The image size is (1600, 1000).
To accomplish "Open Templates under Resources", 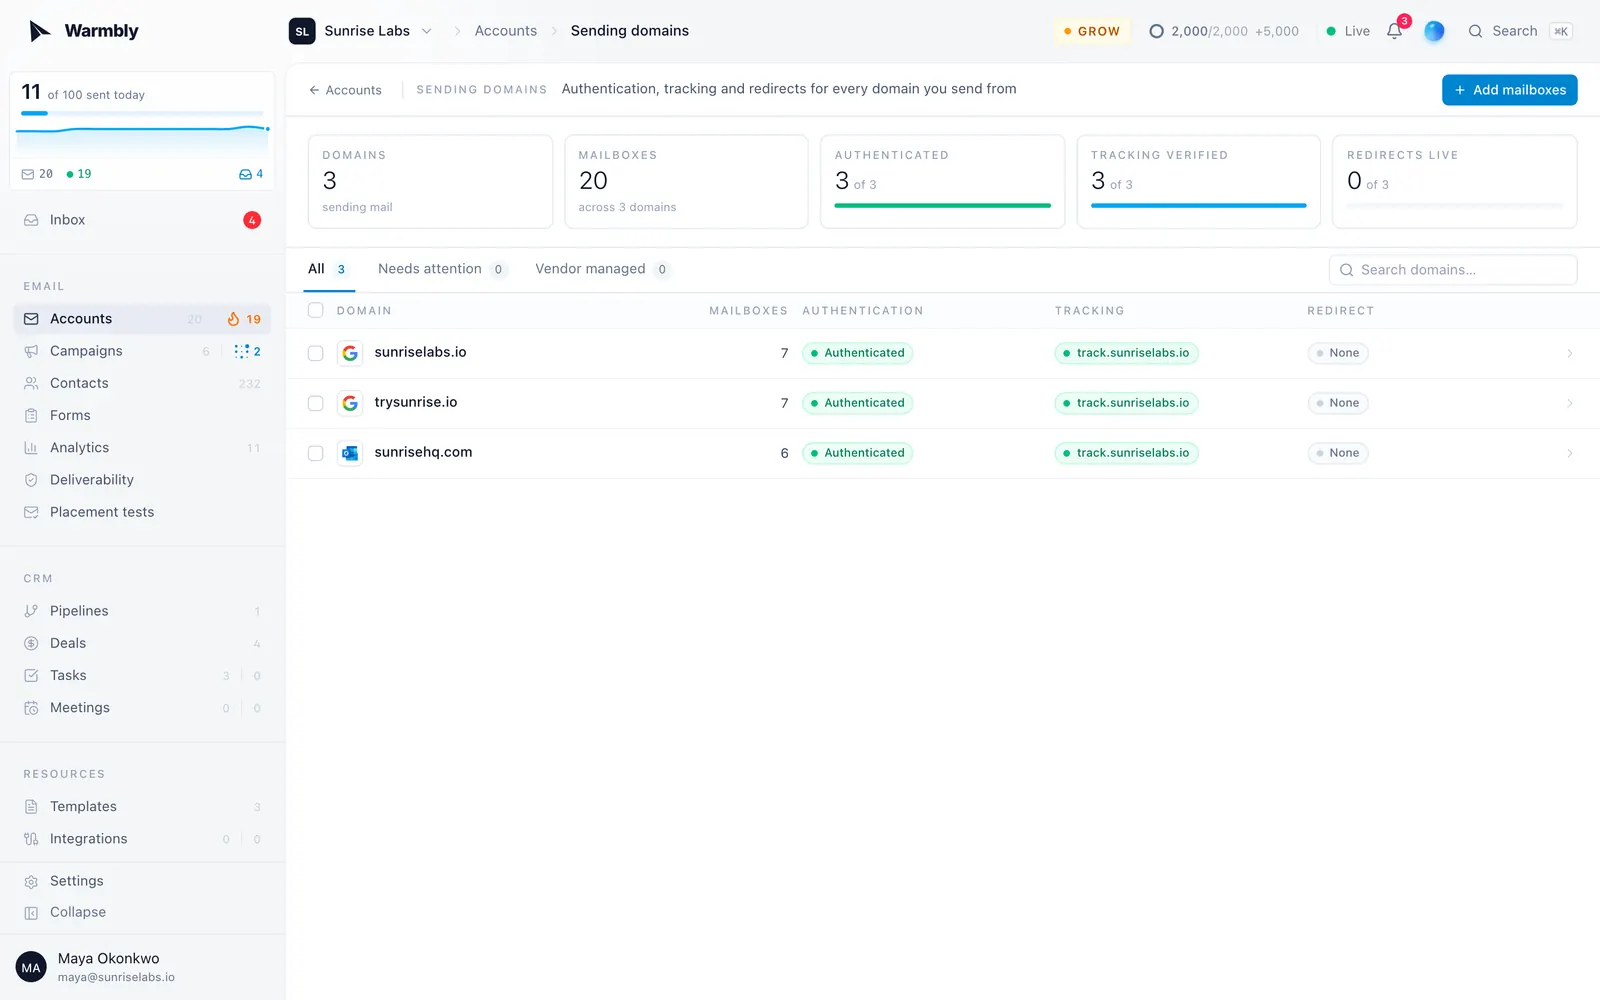I will [142, 807].
